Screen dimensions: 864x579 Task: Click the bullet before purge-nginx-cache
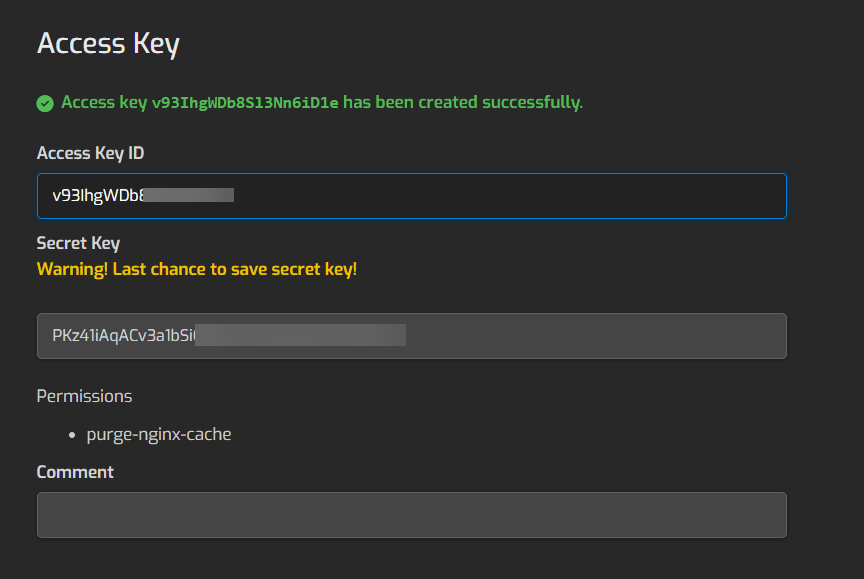tap(73, 435)
